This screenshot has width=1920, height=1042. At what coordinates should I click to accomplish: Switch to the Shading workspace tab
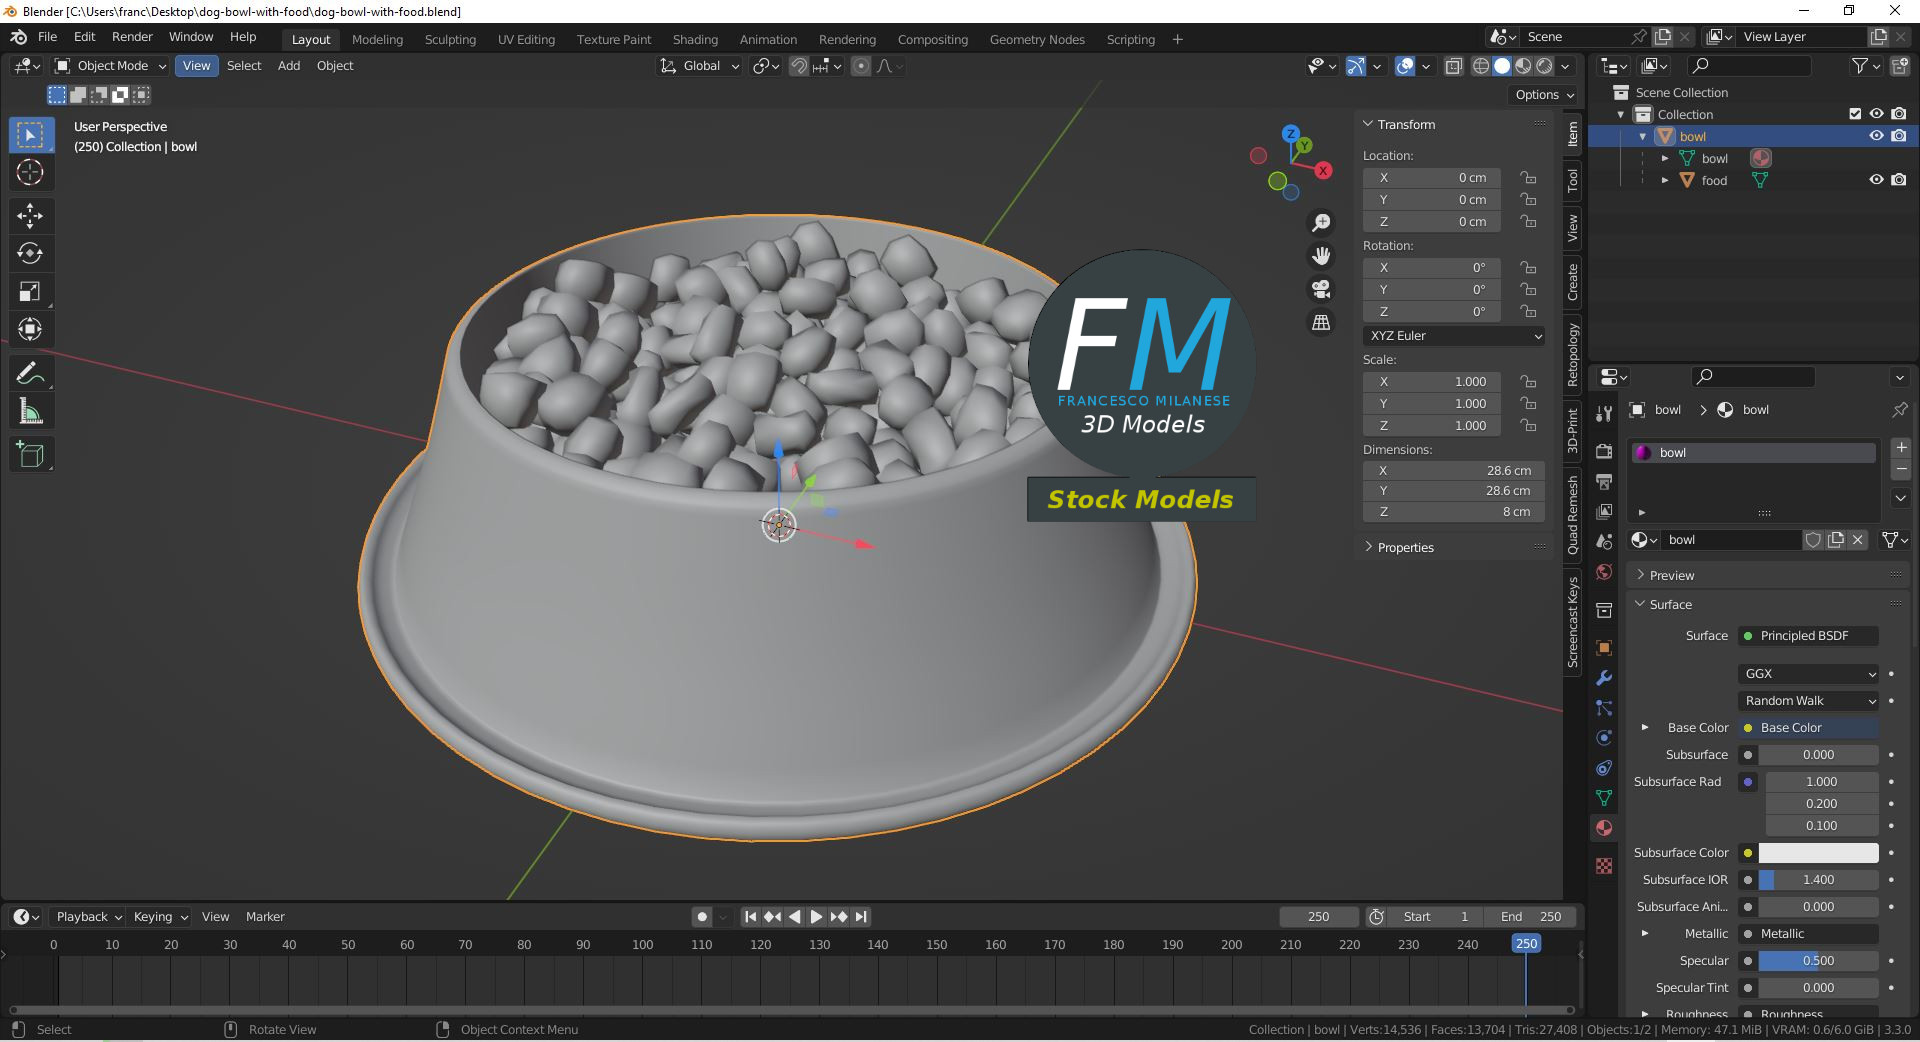click(695, 40)
